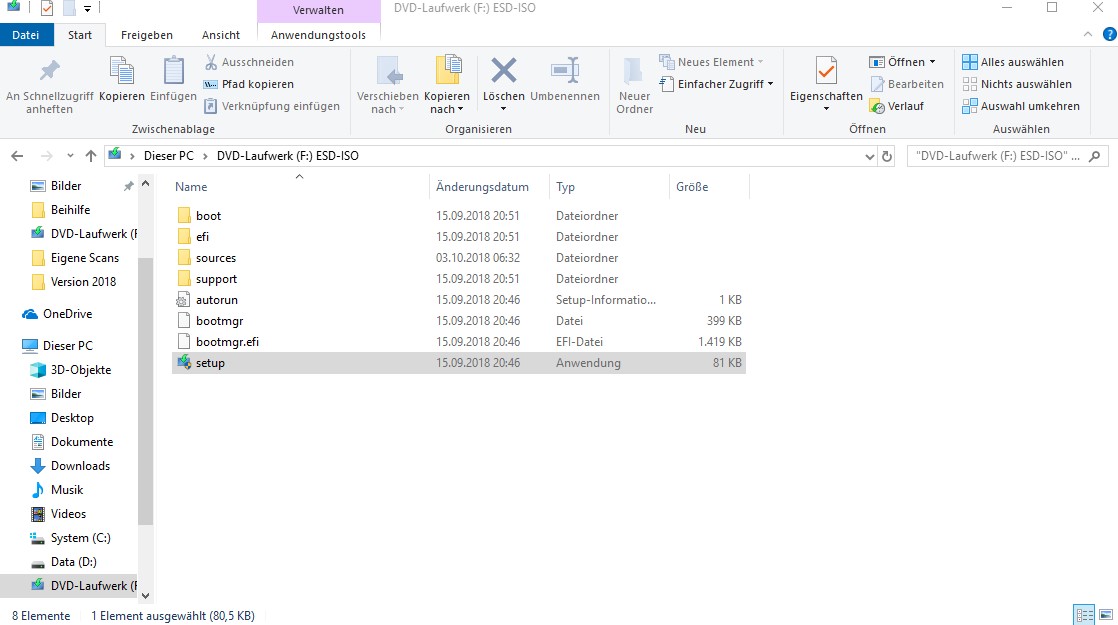This screenshot has height=625, width=1118.
Task: Expand address bar history dropdown
Action: 869,156
